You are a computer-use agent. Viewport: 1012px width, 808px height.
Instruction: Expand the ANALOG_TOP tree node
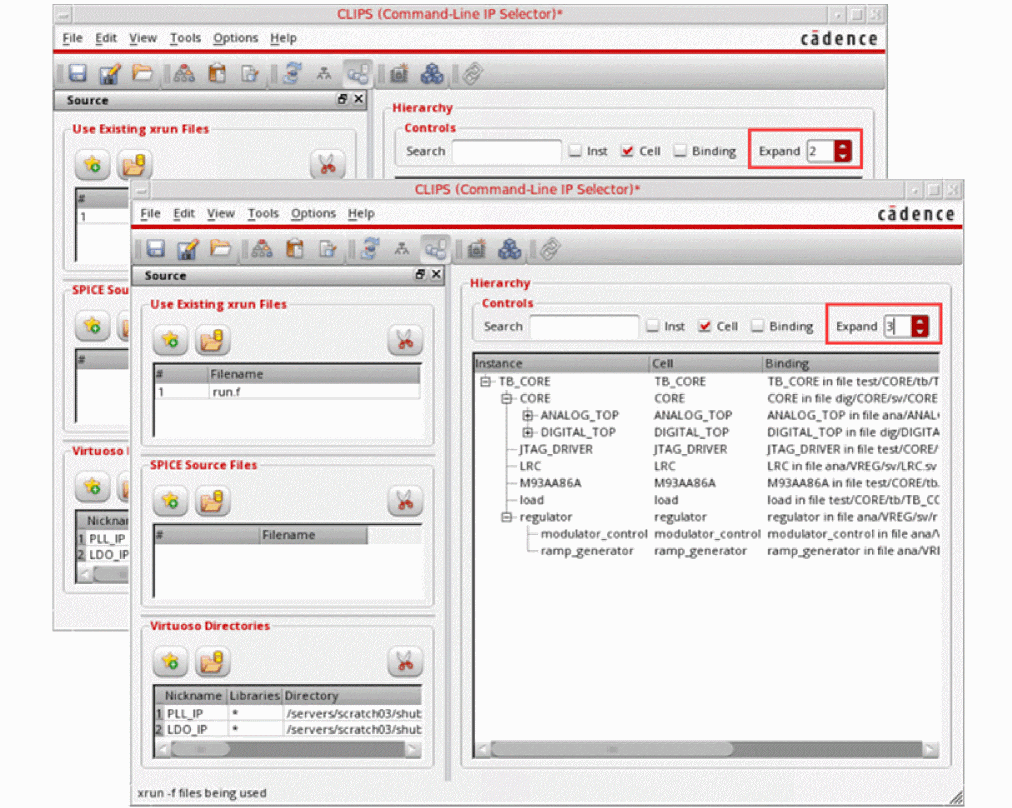click(527, 415)
